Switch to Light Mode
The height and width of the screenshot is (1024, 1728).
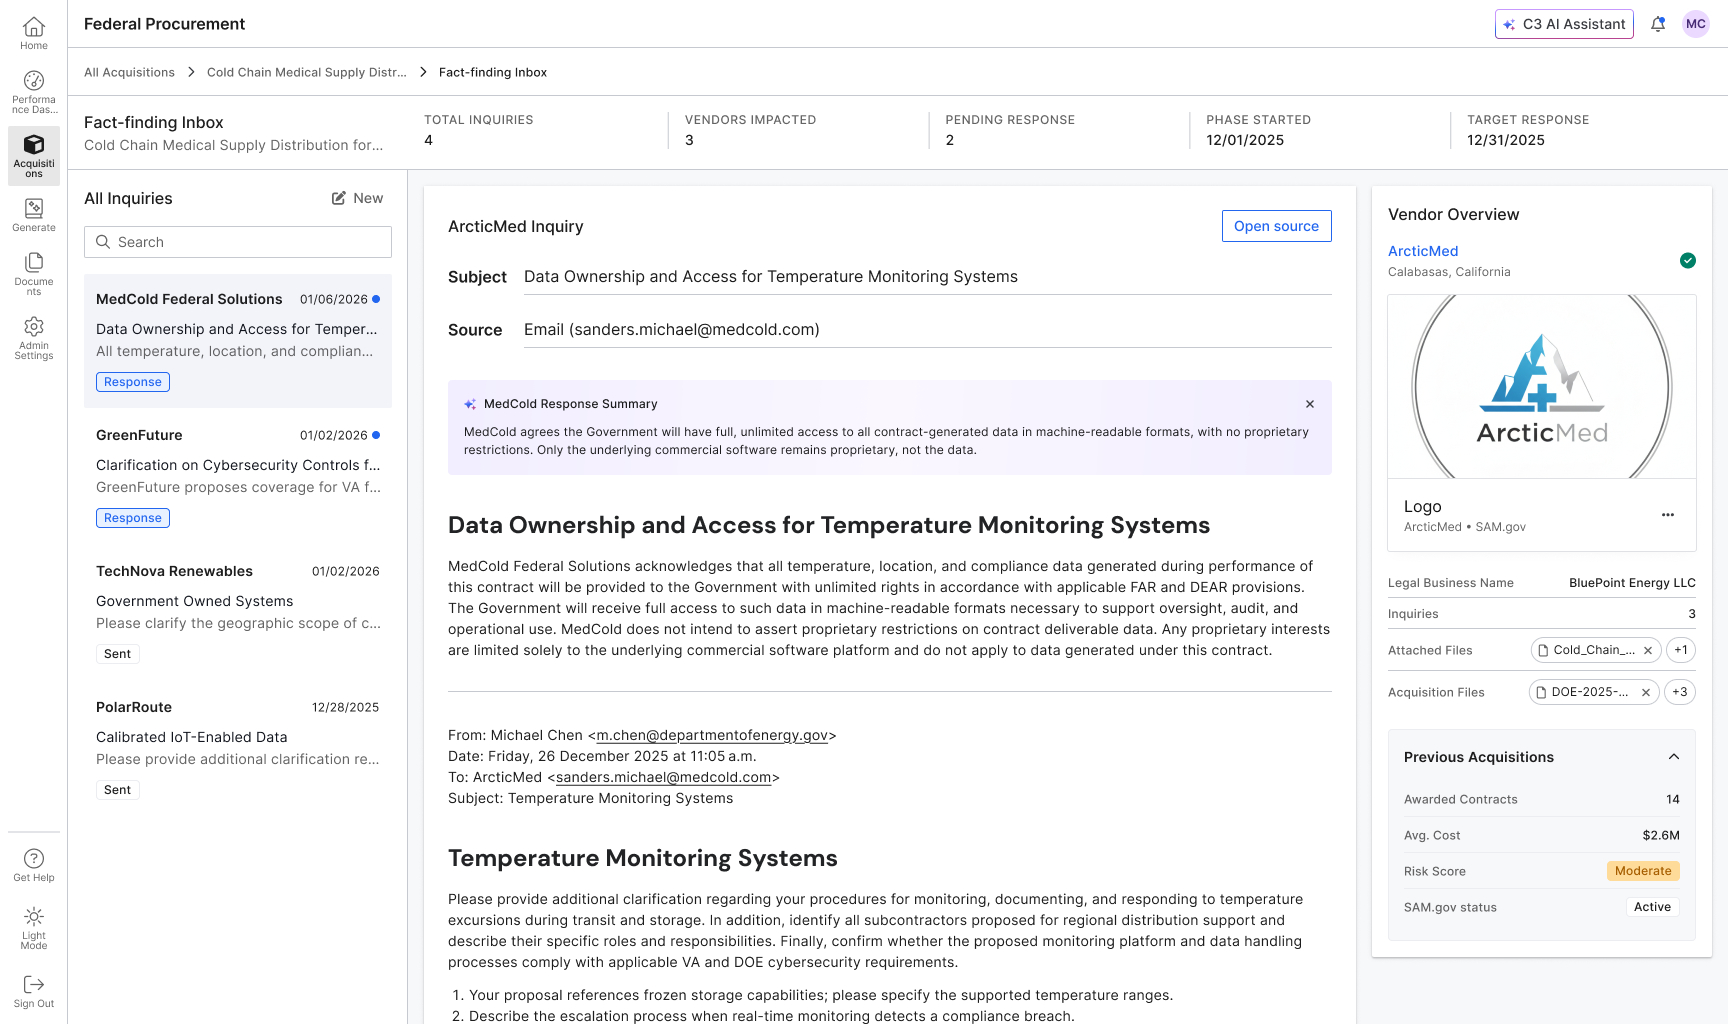point(34,928)
